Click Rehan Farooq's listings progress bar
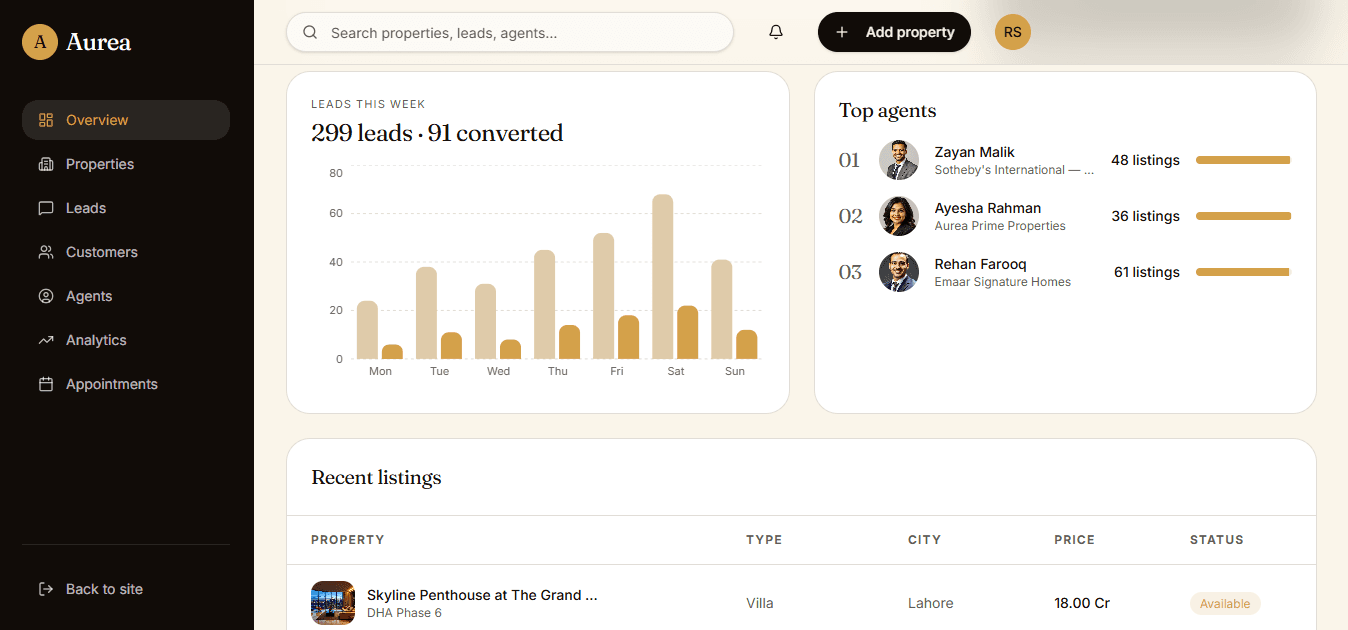The height and width of the screenshot is (630, 1348). coord(1243,272)
